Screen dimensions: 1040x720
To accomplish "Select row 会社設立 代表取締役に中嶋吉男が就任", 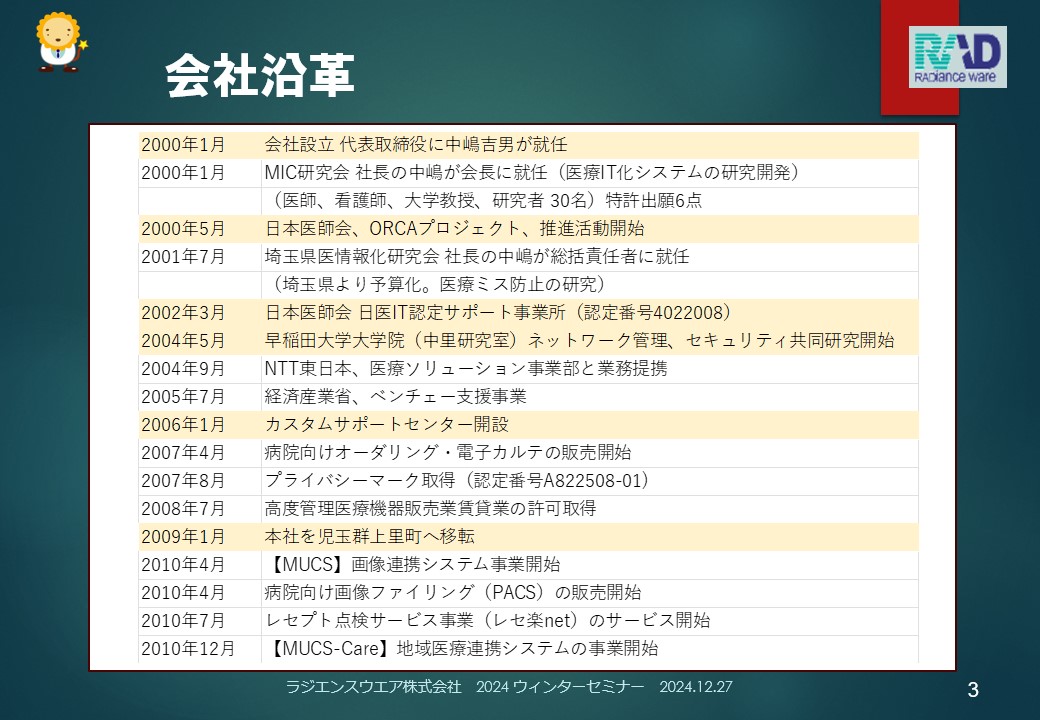I will (x=528, y=145).
